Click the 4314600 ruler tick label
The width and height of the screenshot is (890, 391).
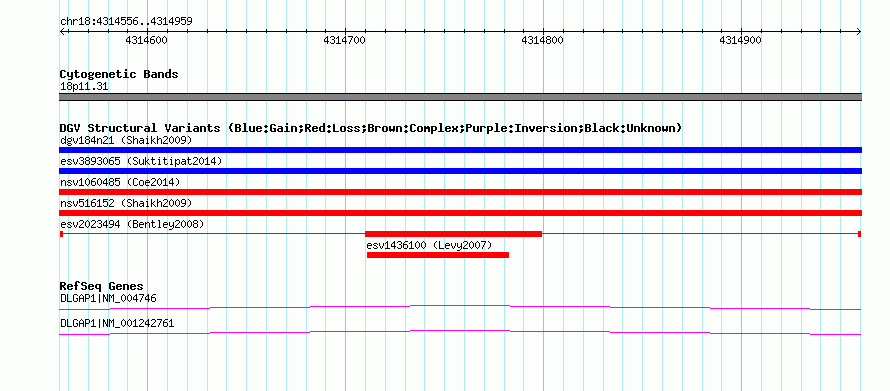coord(146,40)
